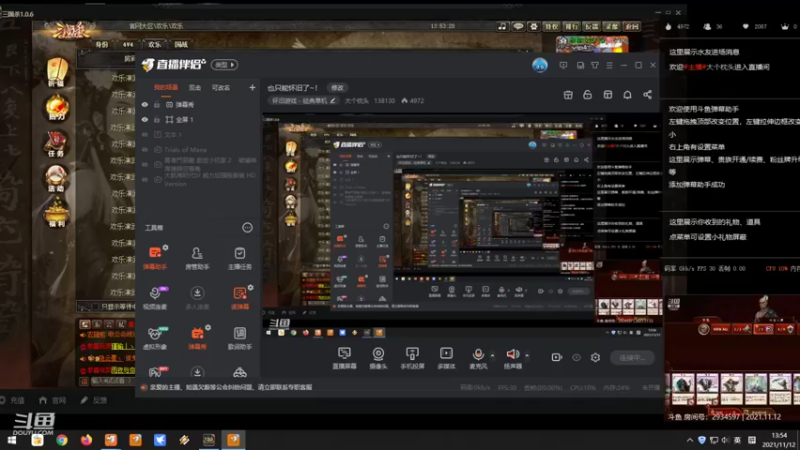800x450 pixels.
Task: Open Chrome from the taskbar
Action: tap(62, 440)
